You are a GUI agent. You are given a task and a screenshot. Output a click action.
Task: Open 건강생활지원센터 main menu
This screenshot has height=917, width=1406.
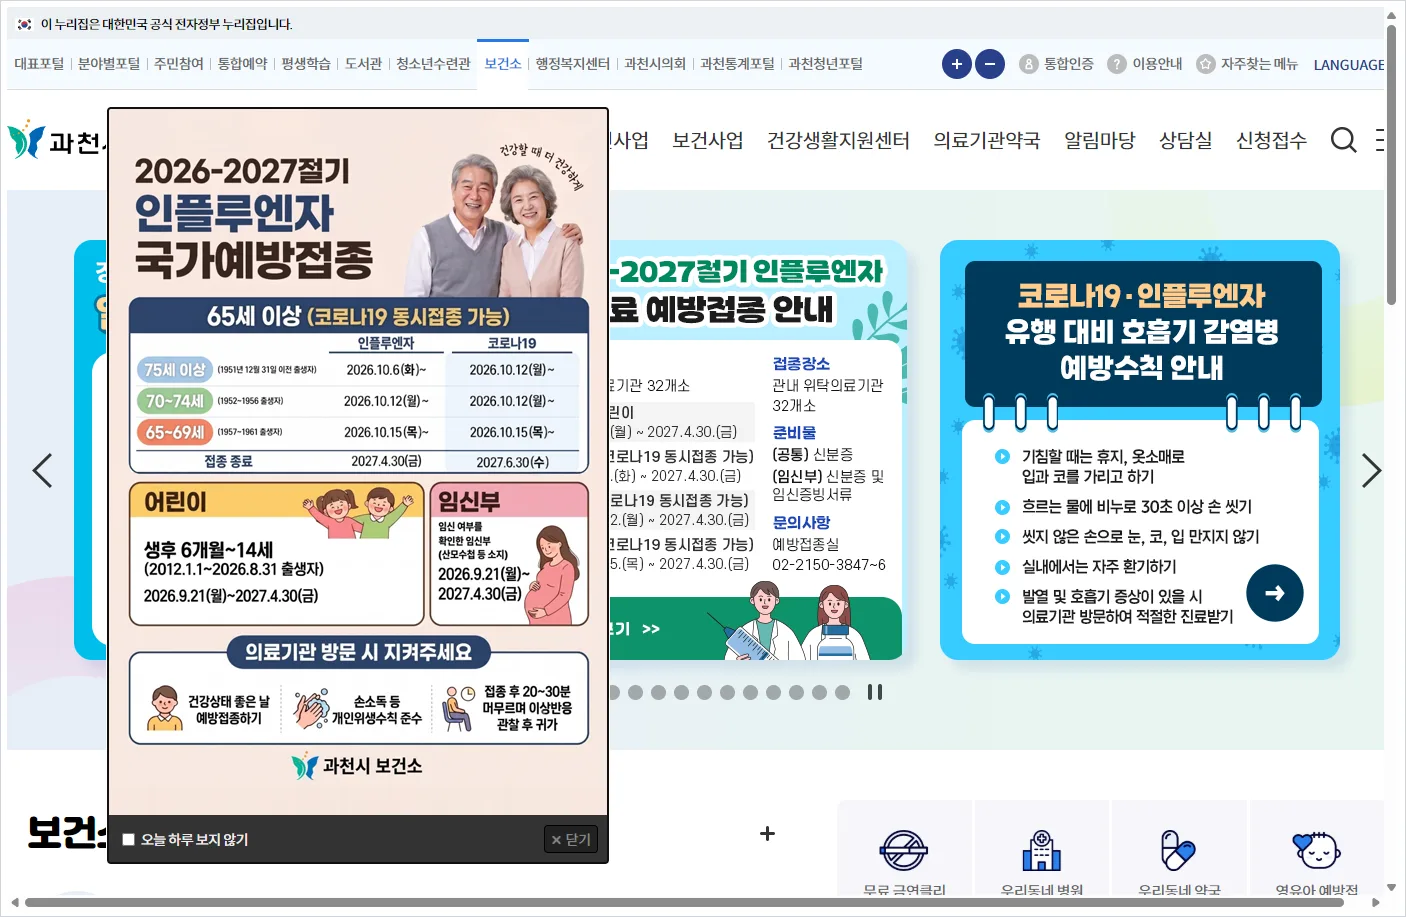(838, 140)
